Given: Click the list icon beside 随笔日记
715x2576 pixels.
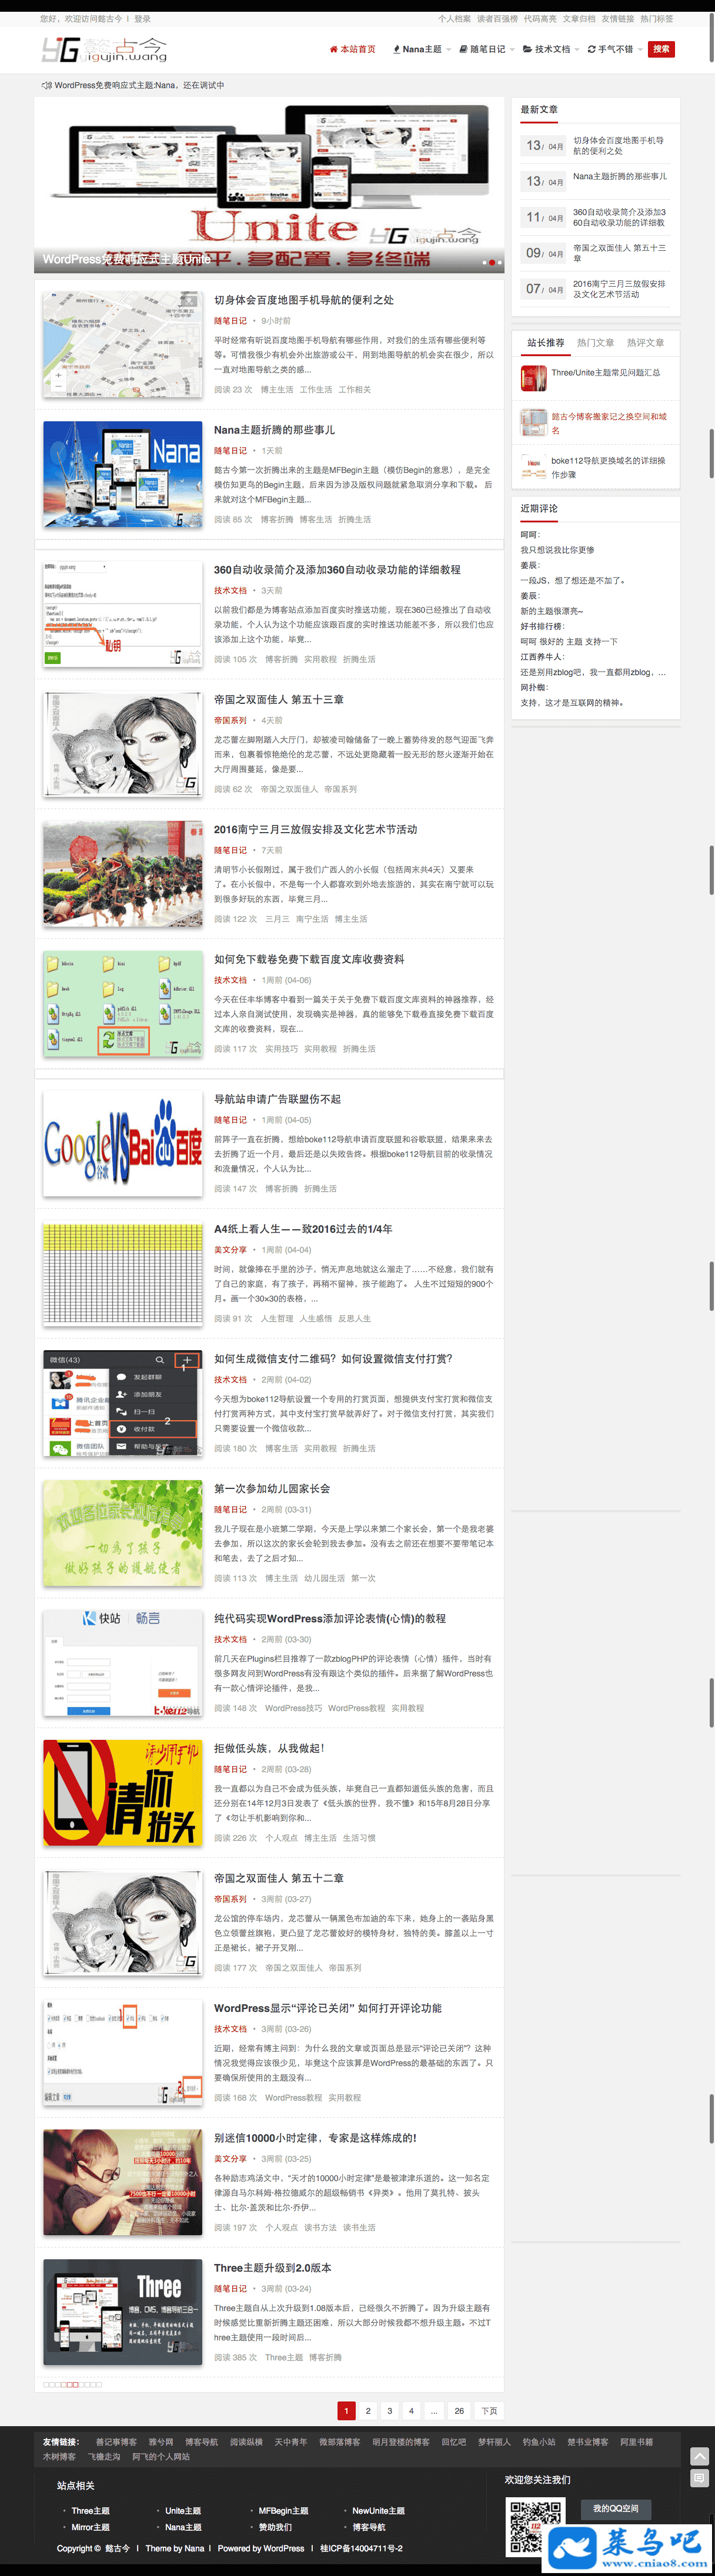Looking at the screenshot, I should (x=464, y=49).
